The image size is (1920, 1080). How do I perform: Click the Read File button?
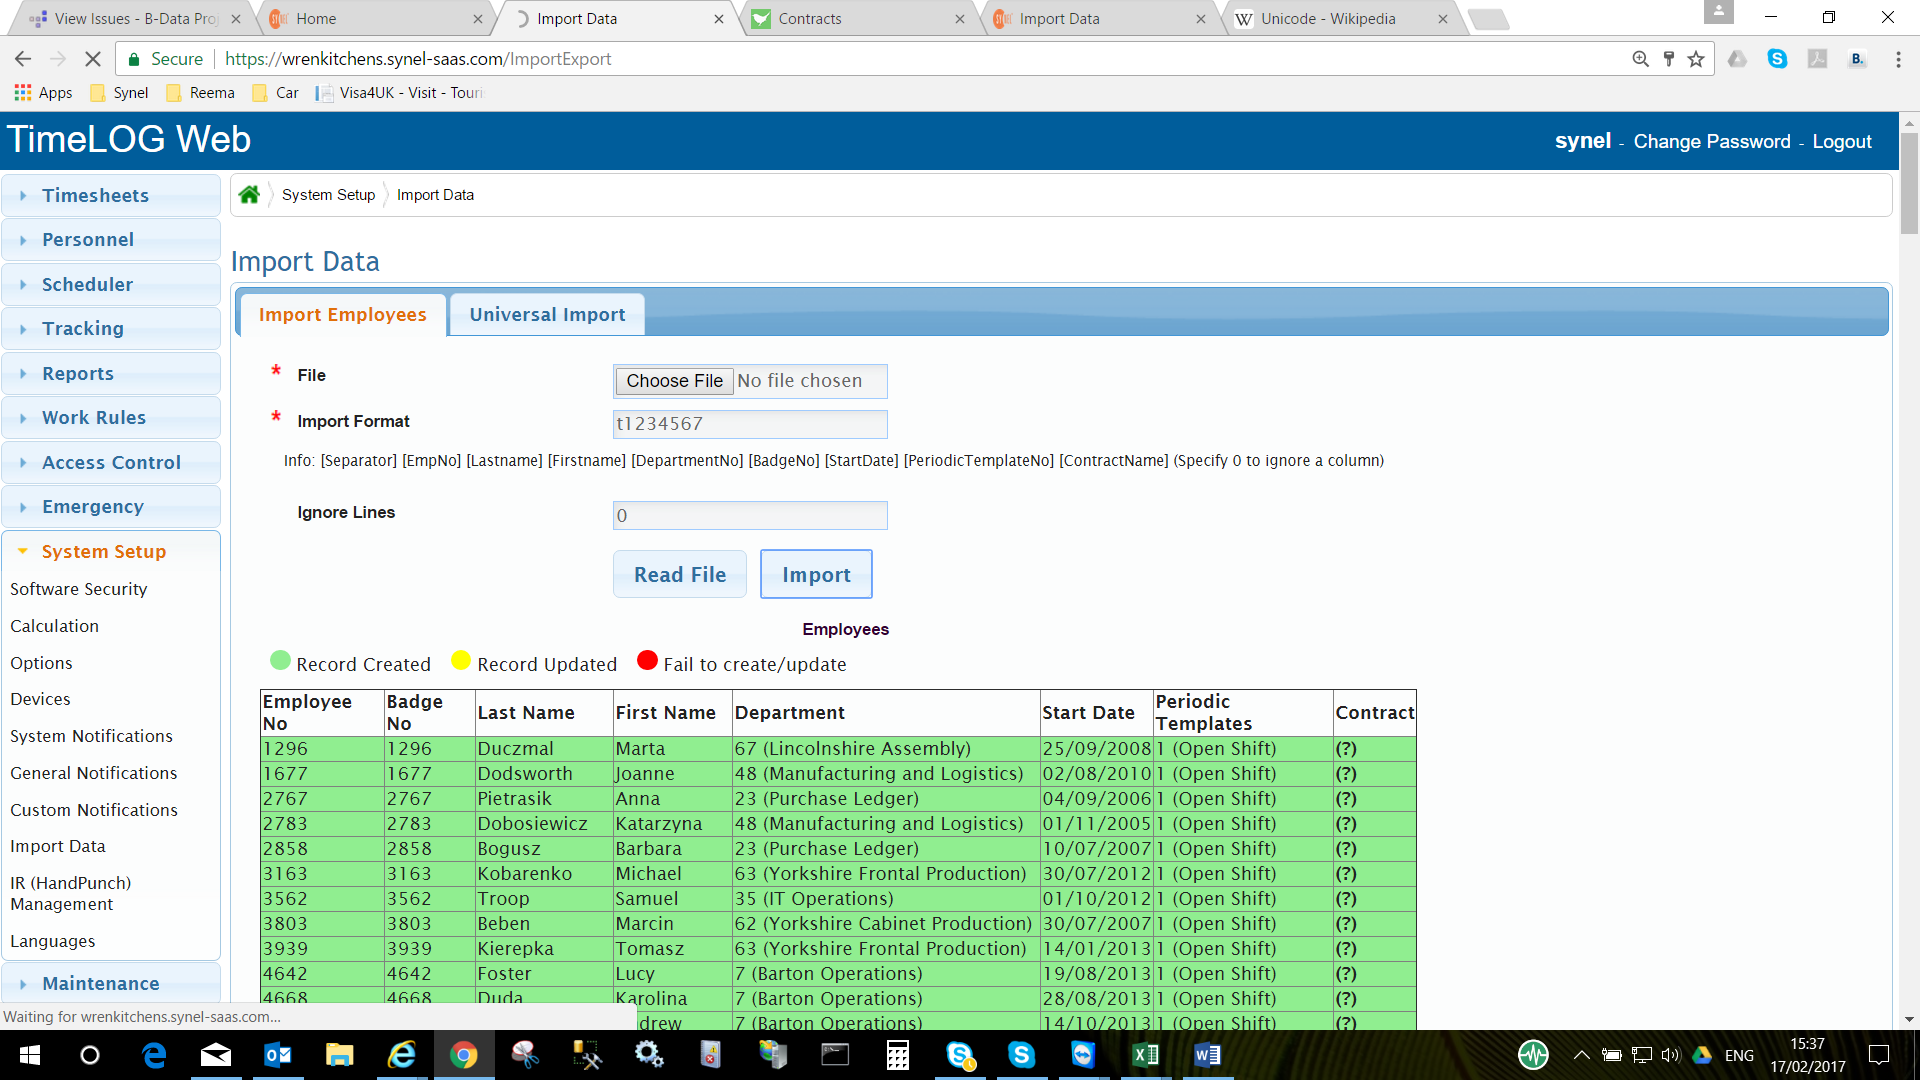(x=680, y=575)
